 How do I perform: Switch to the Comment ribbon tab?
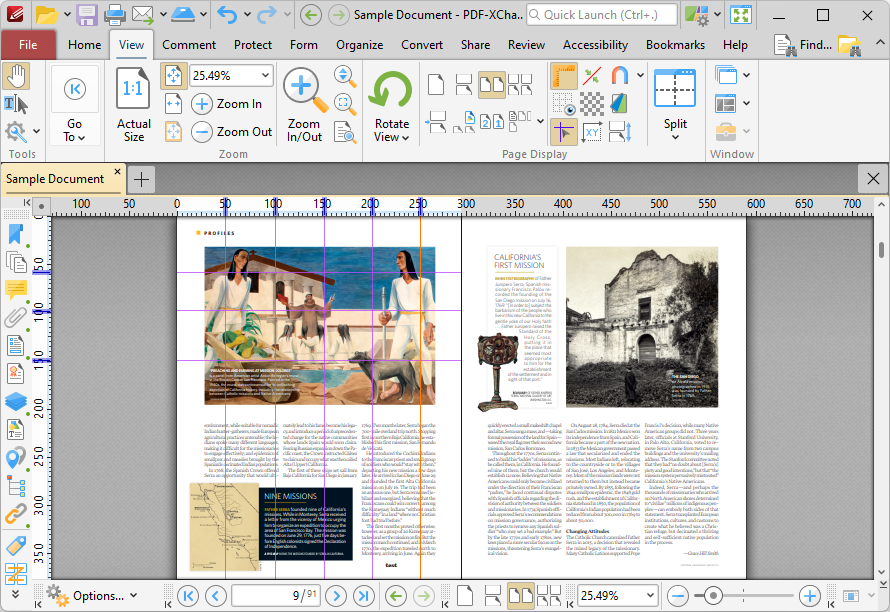pos(189,45)
